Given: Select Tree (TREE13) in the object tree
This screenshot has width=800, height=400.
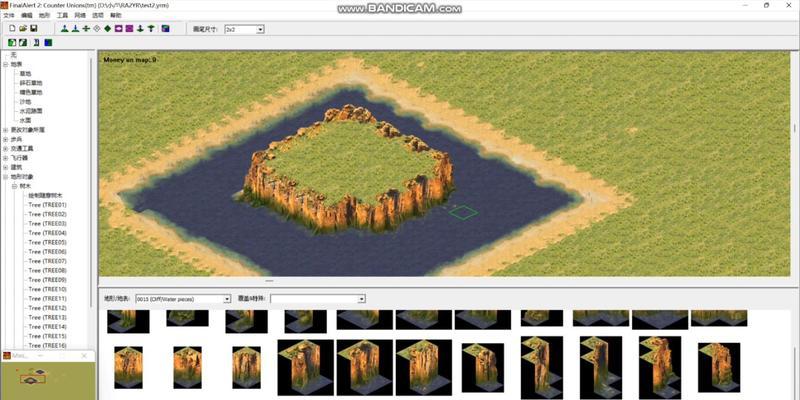Looking at the screenshot, I should tap(47, 317).
